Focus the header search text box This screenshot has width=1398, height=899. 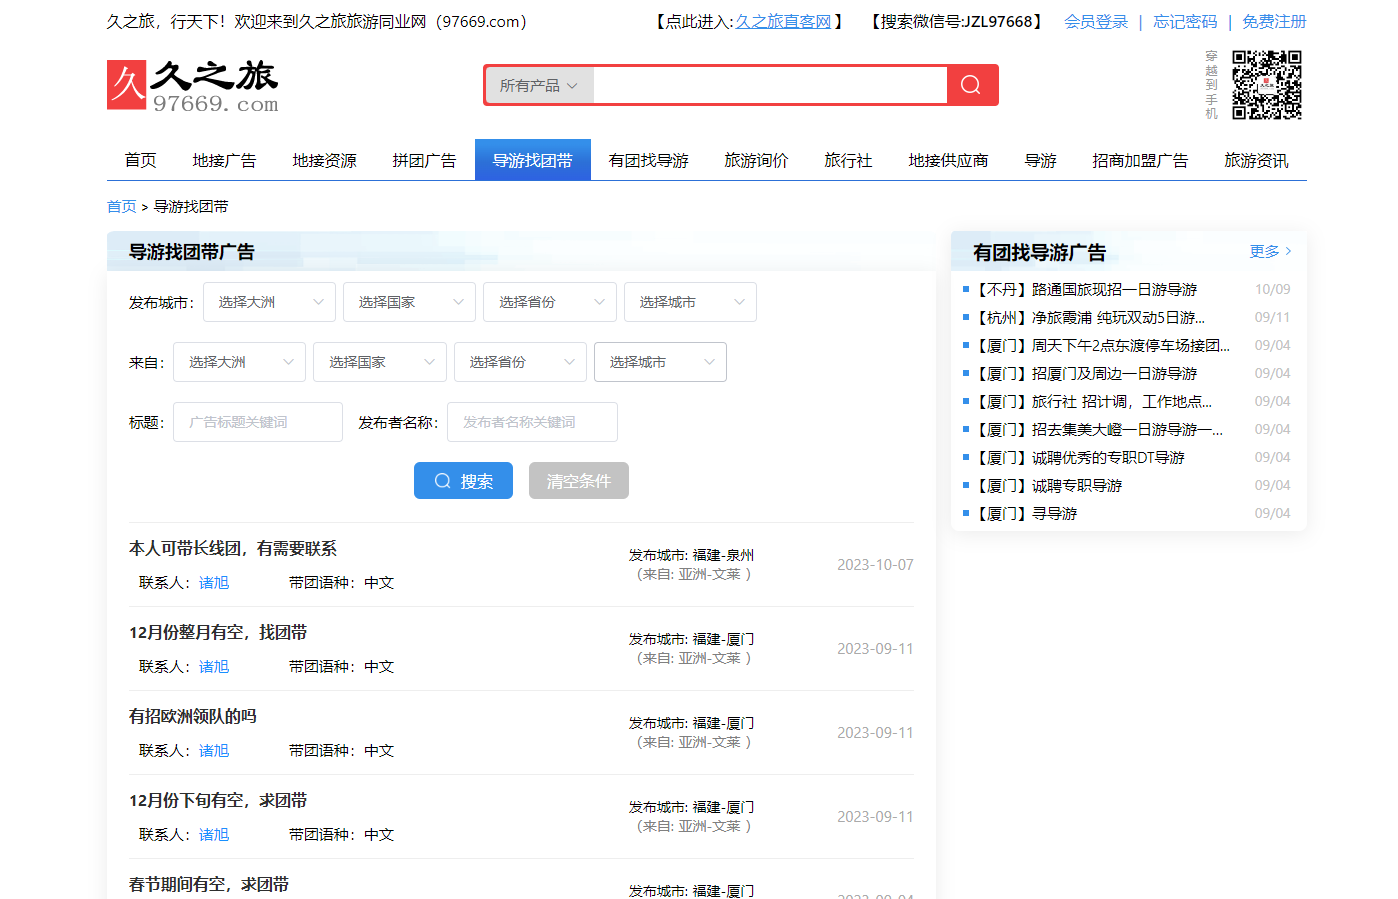[x=770, y=85]
